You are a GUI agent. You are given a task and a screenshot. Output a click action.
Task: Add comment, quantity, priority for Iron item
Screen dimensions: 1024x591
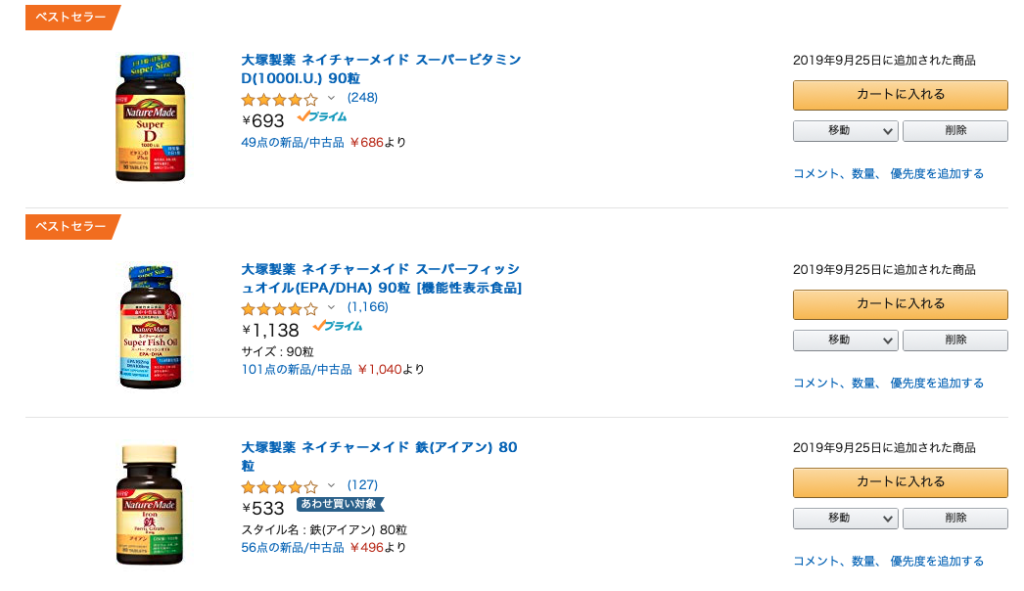click(888, 561)
